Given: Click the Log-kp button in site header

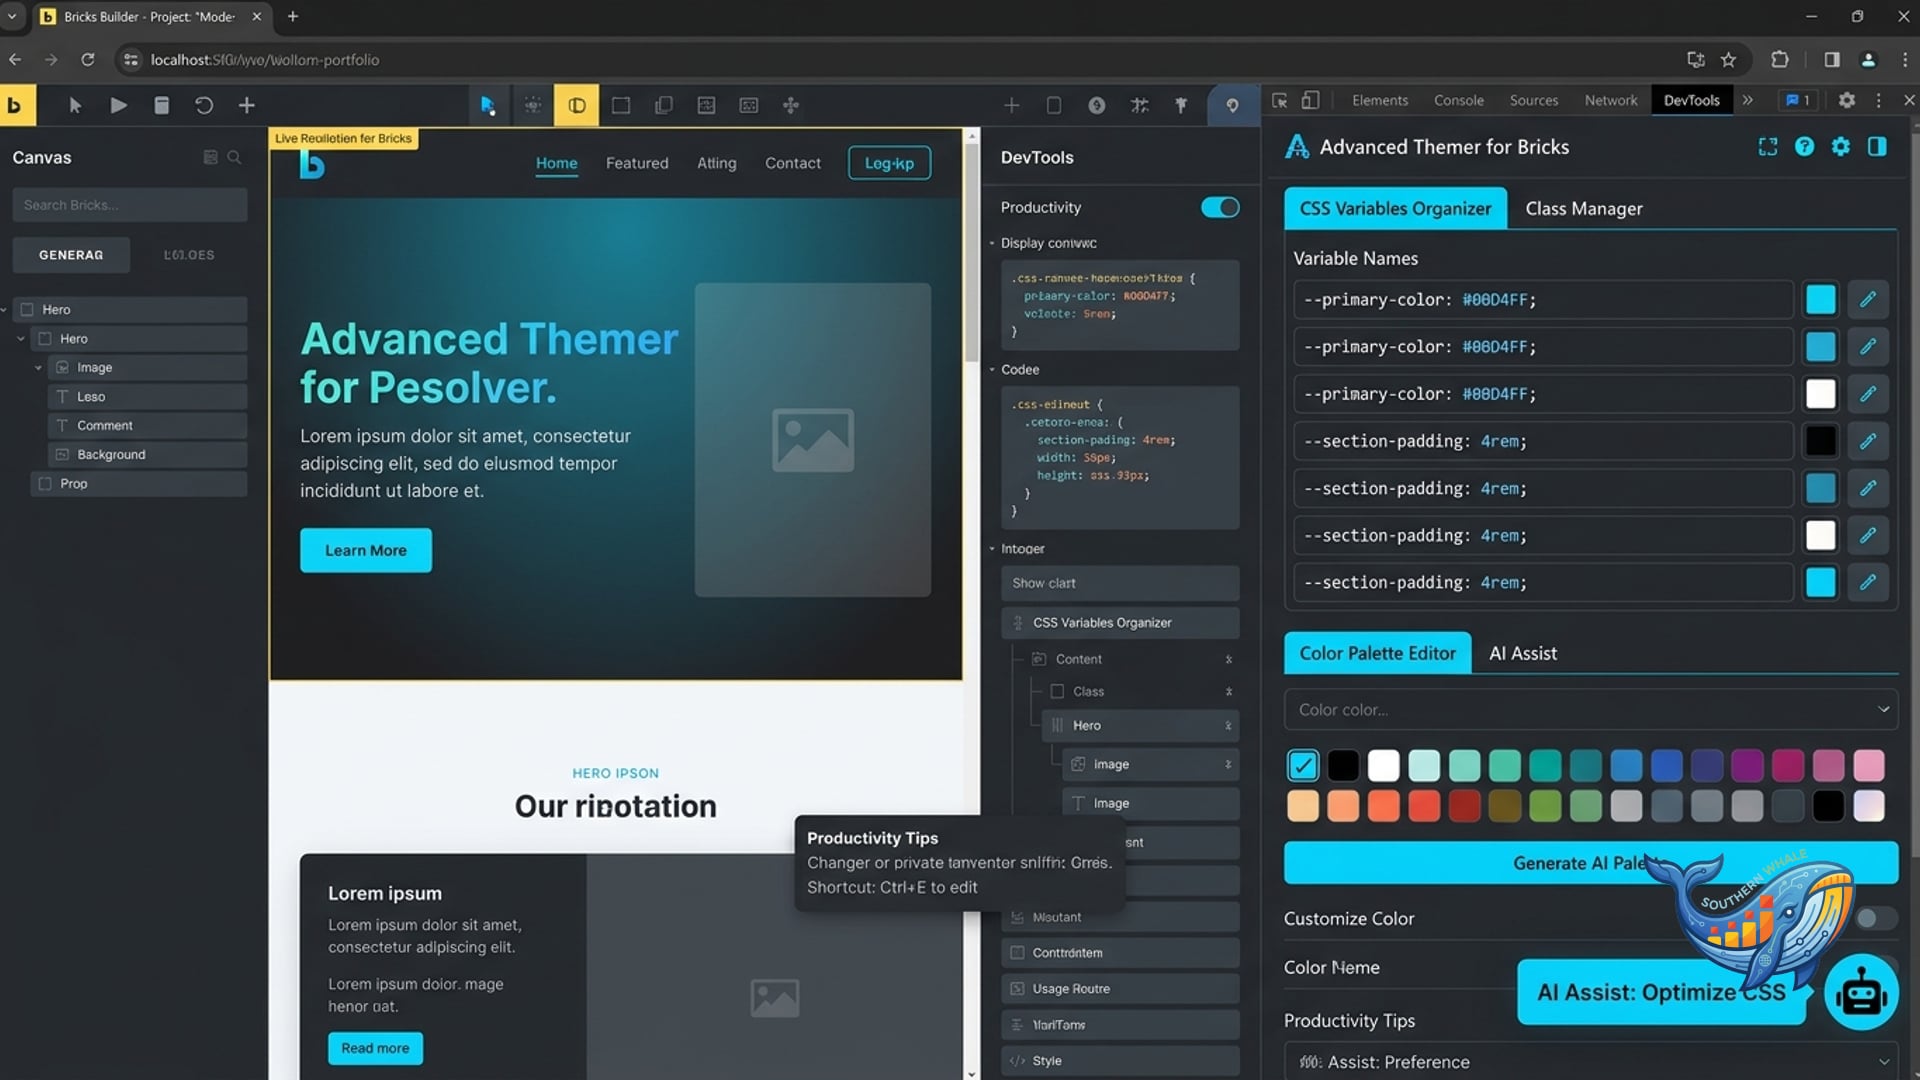Looking at the screenshot, I should tap(889, 163).
